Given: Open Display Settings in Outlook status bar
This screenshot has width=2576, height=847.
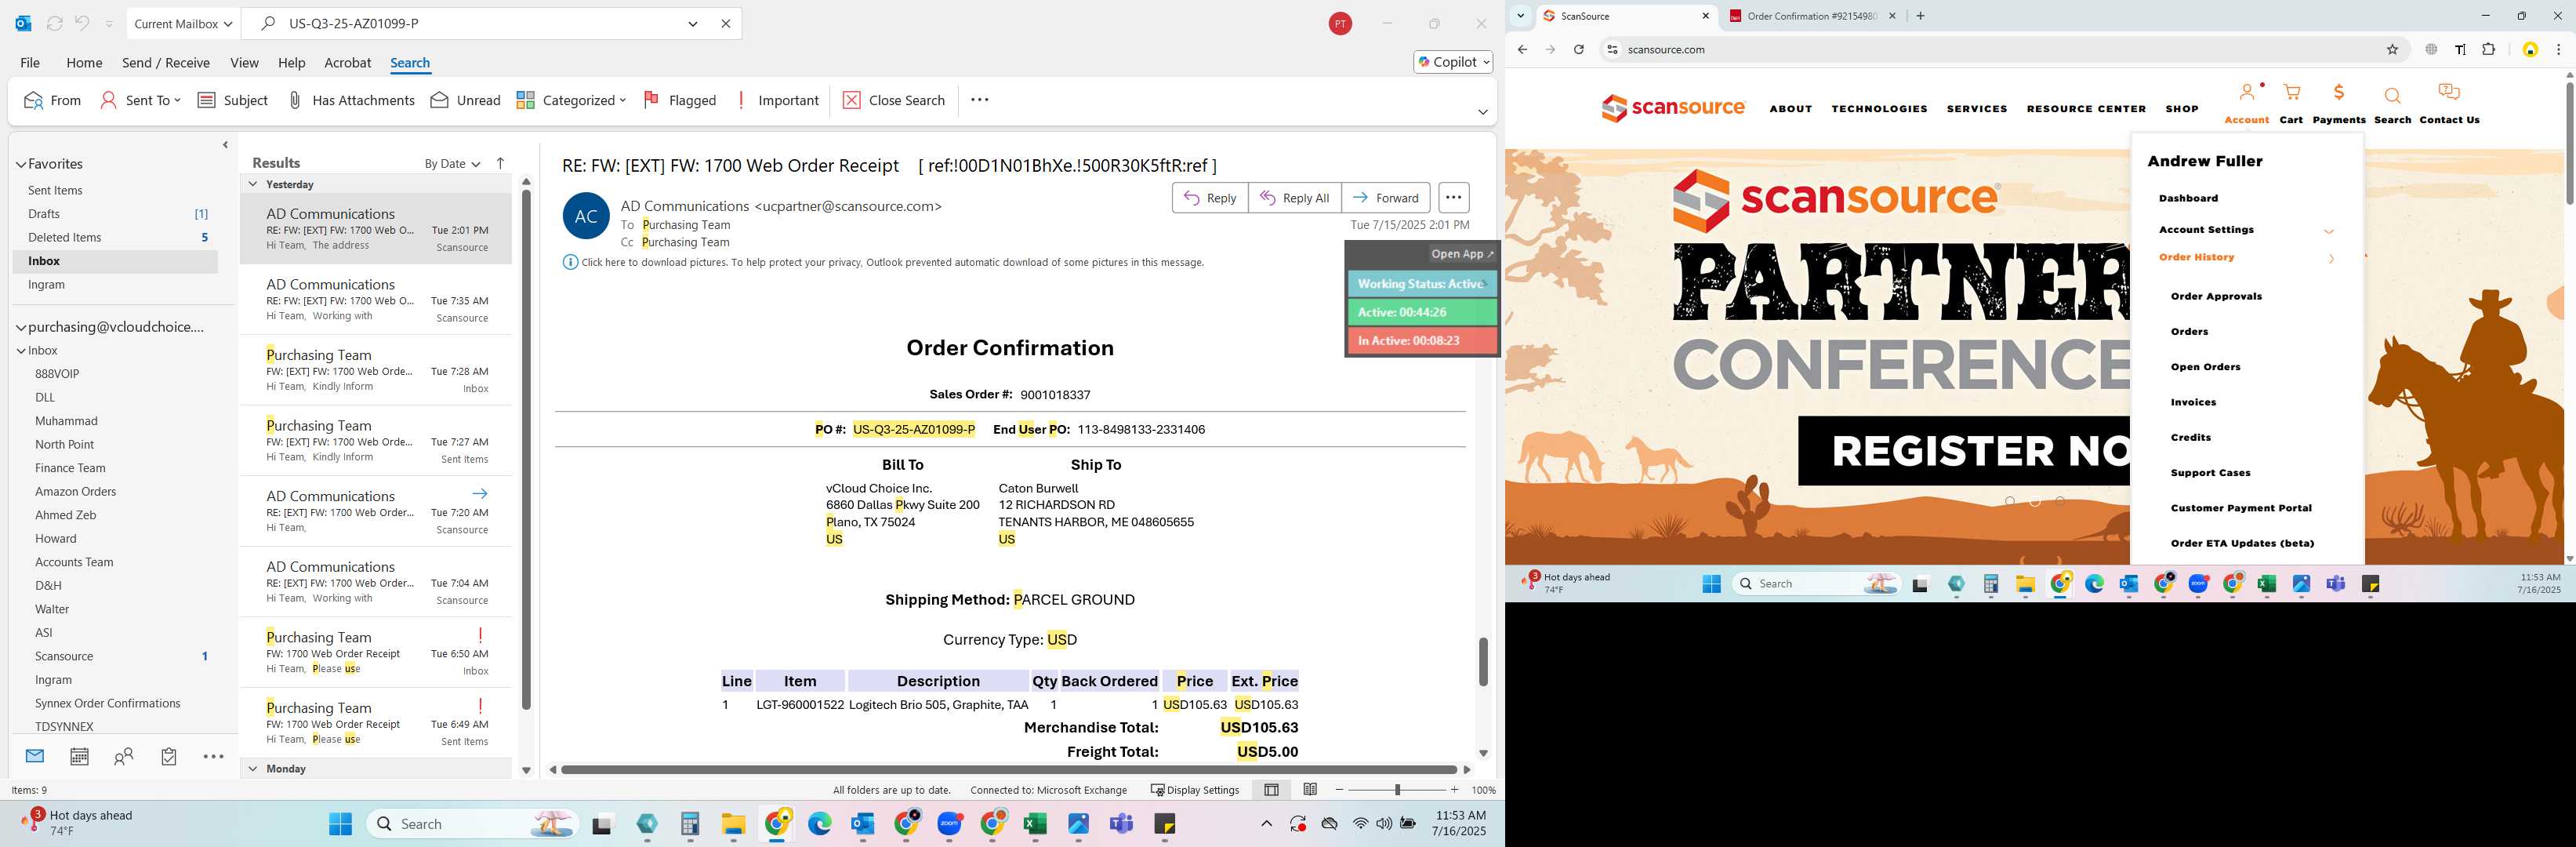Looking at the screenshot, I should [x=1195, y=790].
